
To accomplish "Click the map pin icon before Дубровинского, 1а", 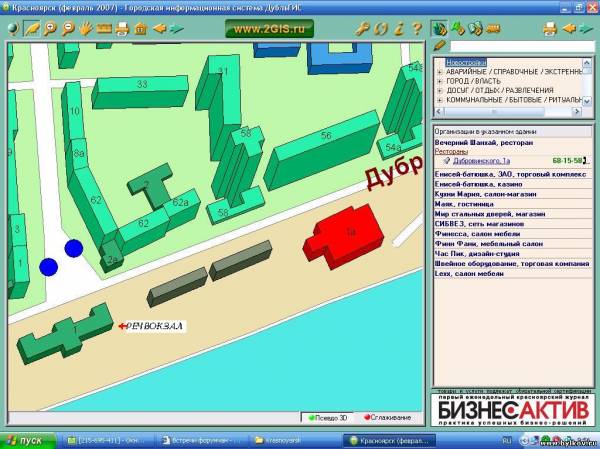I will pos(447,161).
